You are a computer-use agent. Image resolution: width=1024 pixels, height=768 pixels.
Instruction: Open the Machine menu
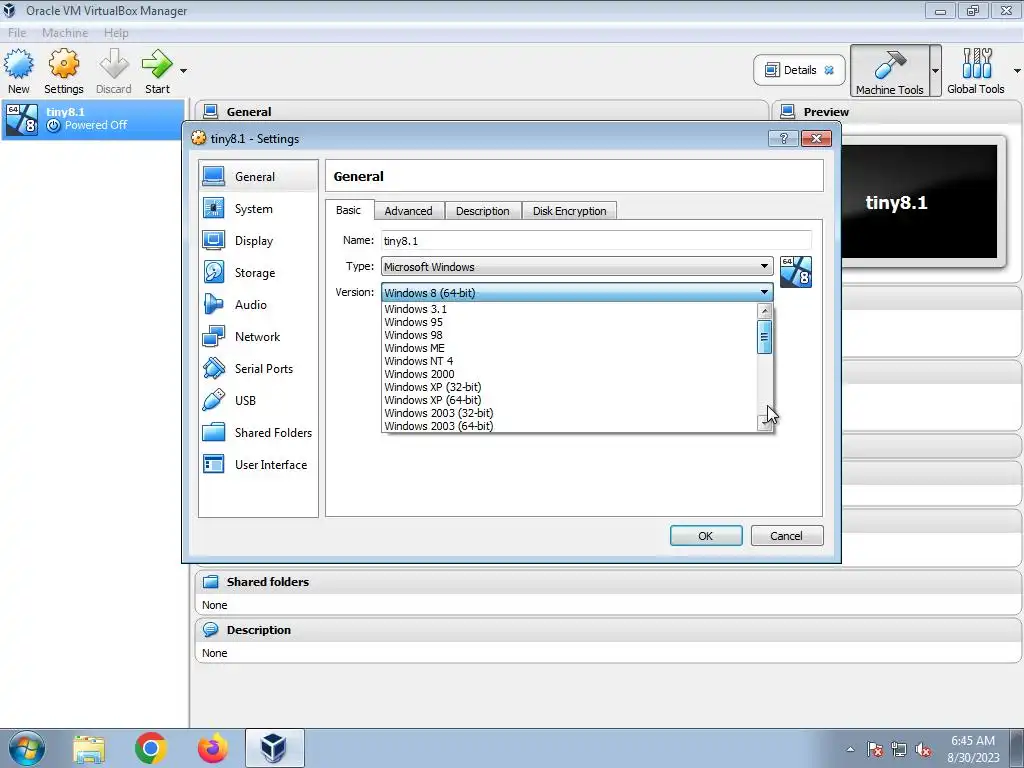[65, 33]
